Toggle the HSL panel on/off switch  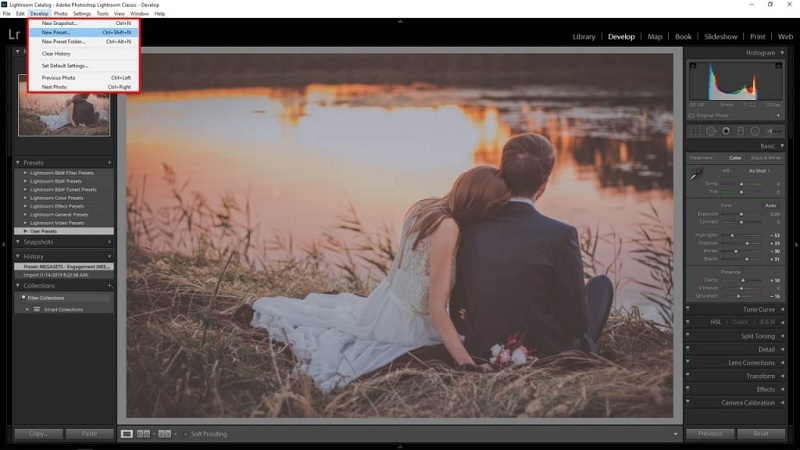tap(688, 322)
